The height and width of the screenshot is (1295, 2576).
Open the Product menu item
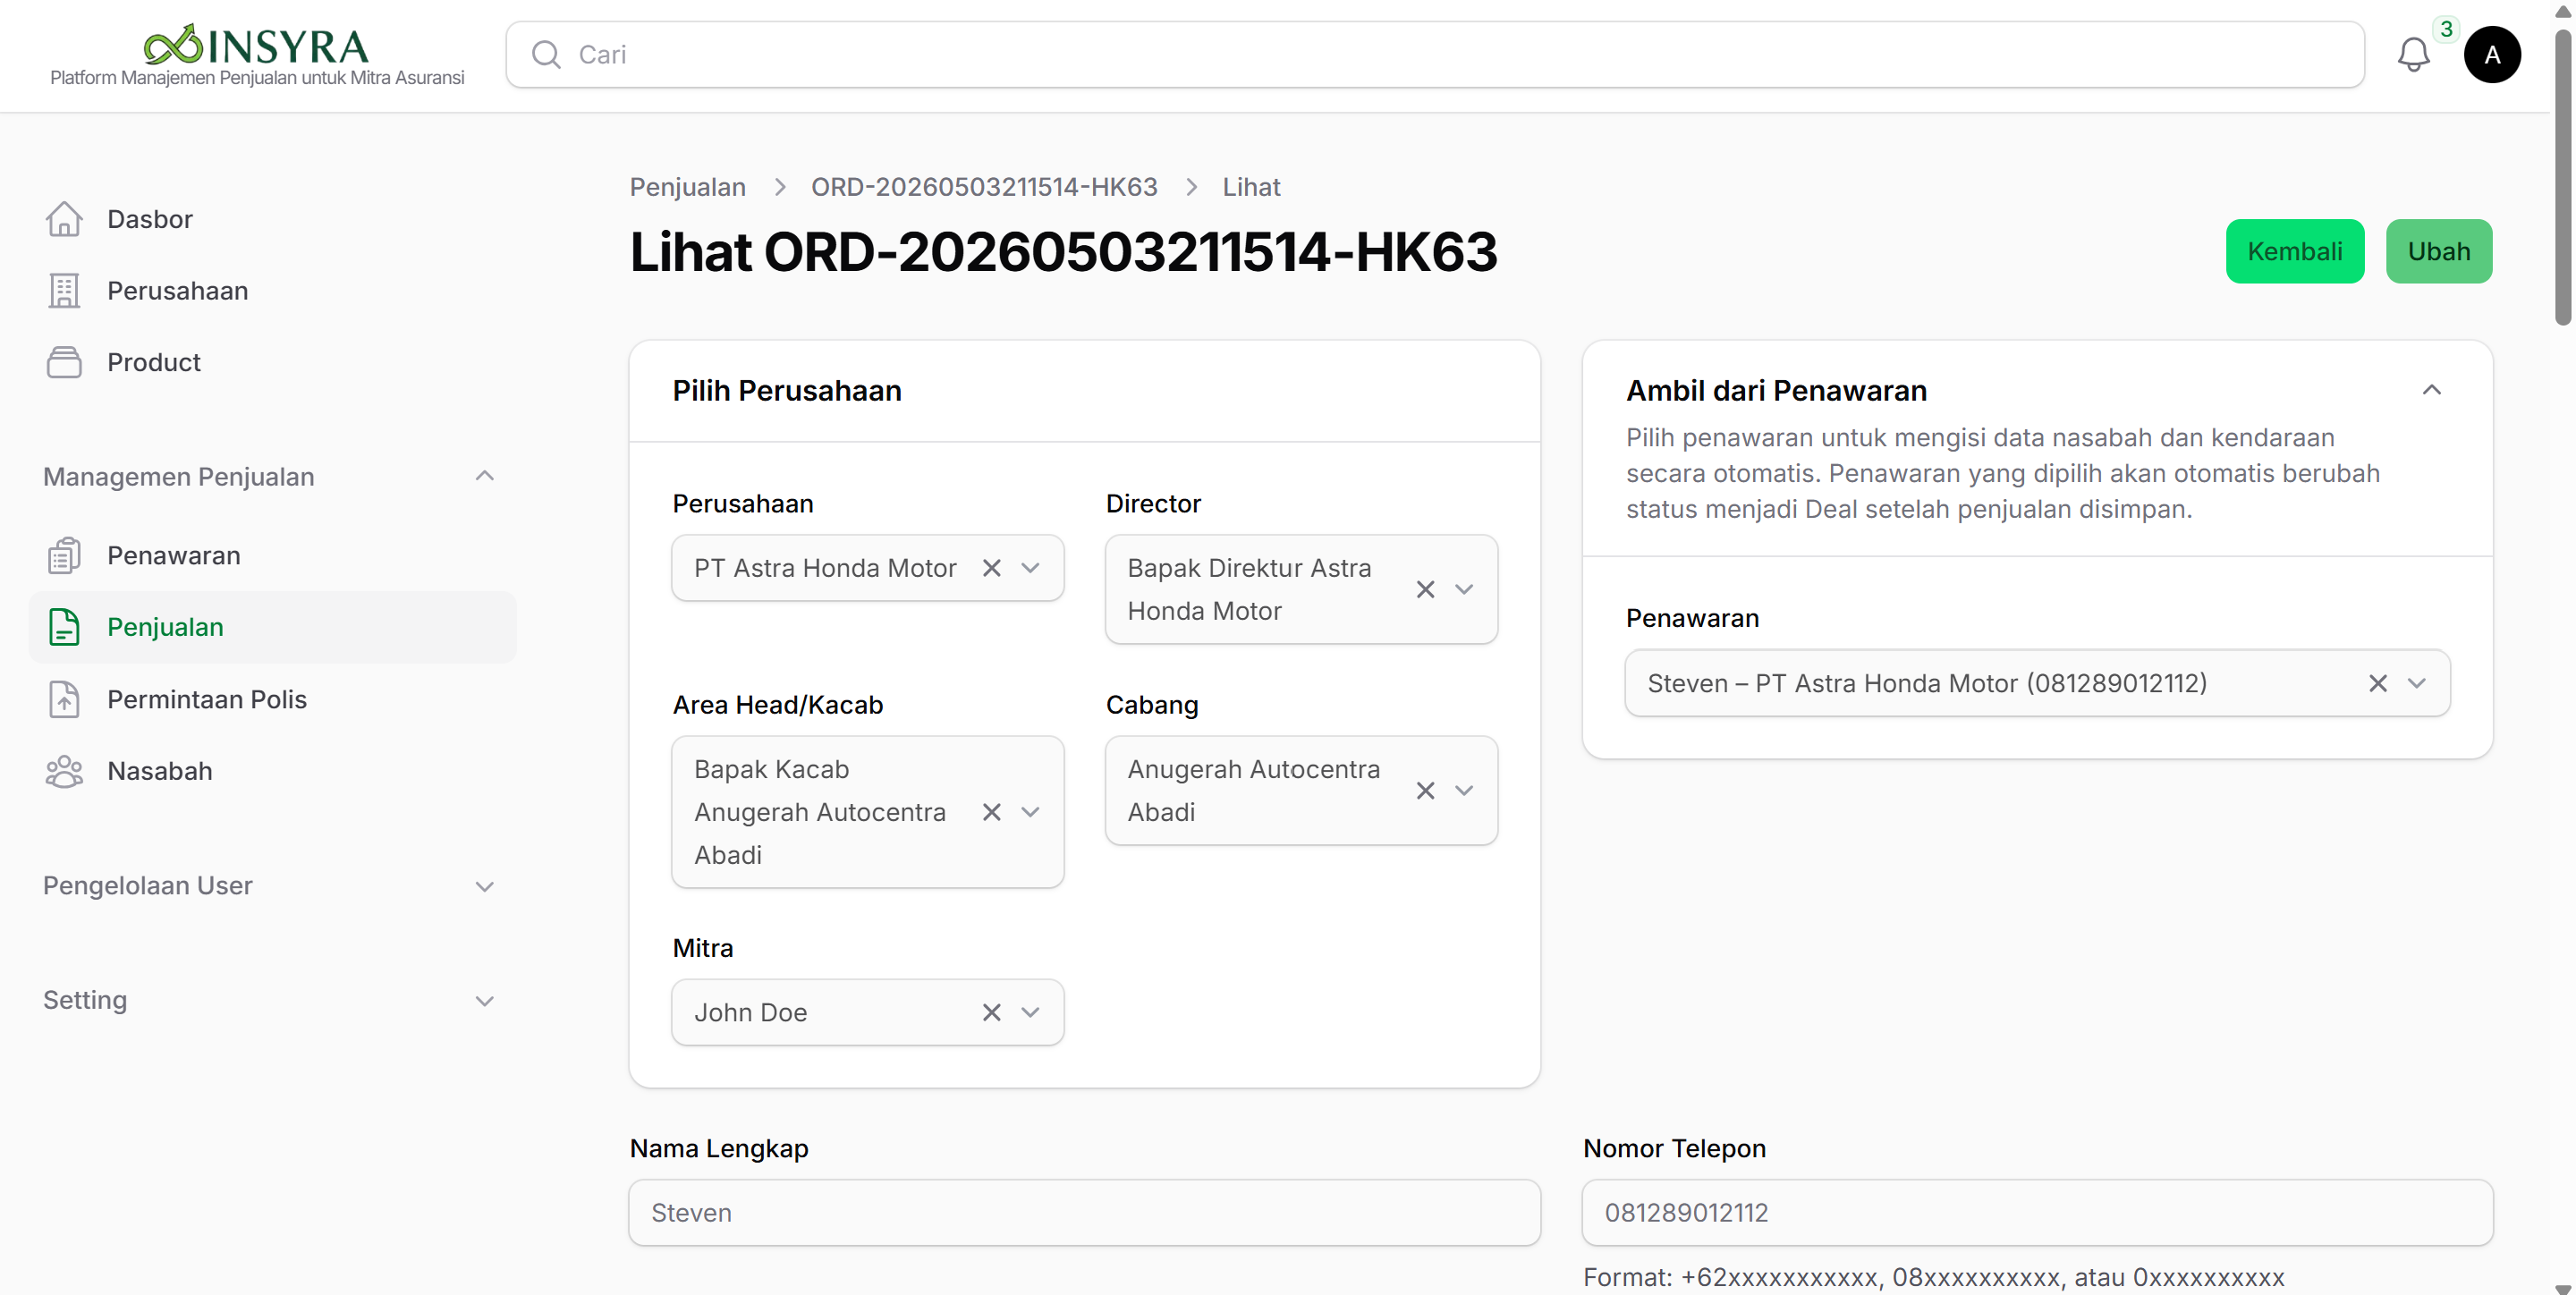click(x=272, y=362)
